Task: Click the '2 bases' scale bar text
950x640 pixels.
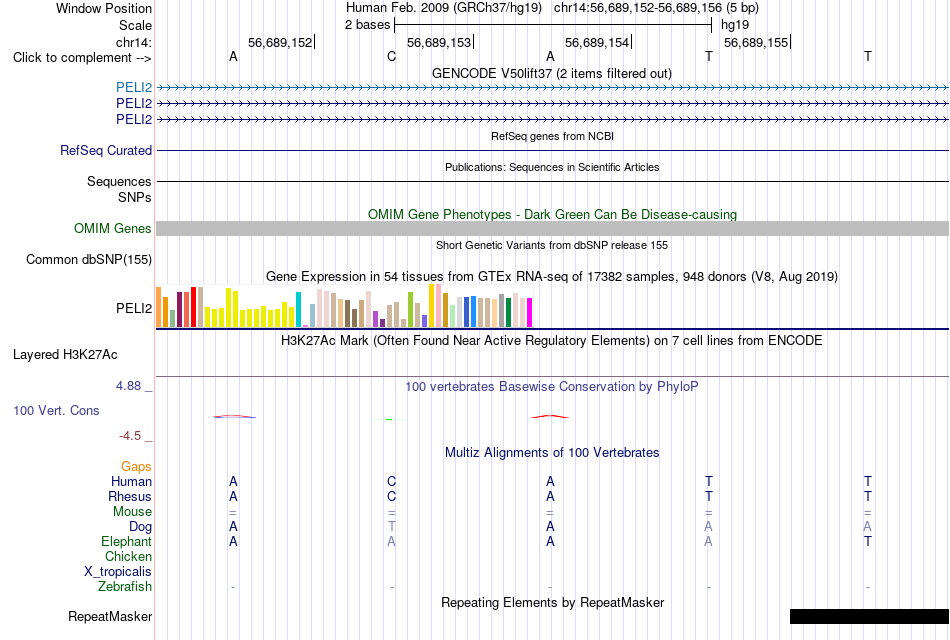Action: [x=367, y=25]
